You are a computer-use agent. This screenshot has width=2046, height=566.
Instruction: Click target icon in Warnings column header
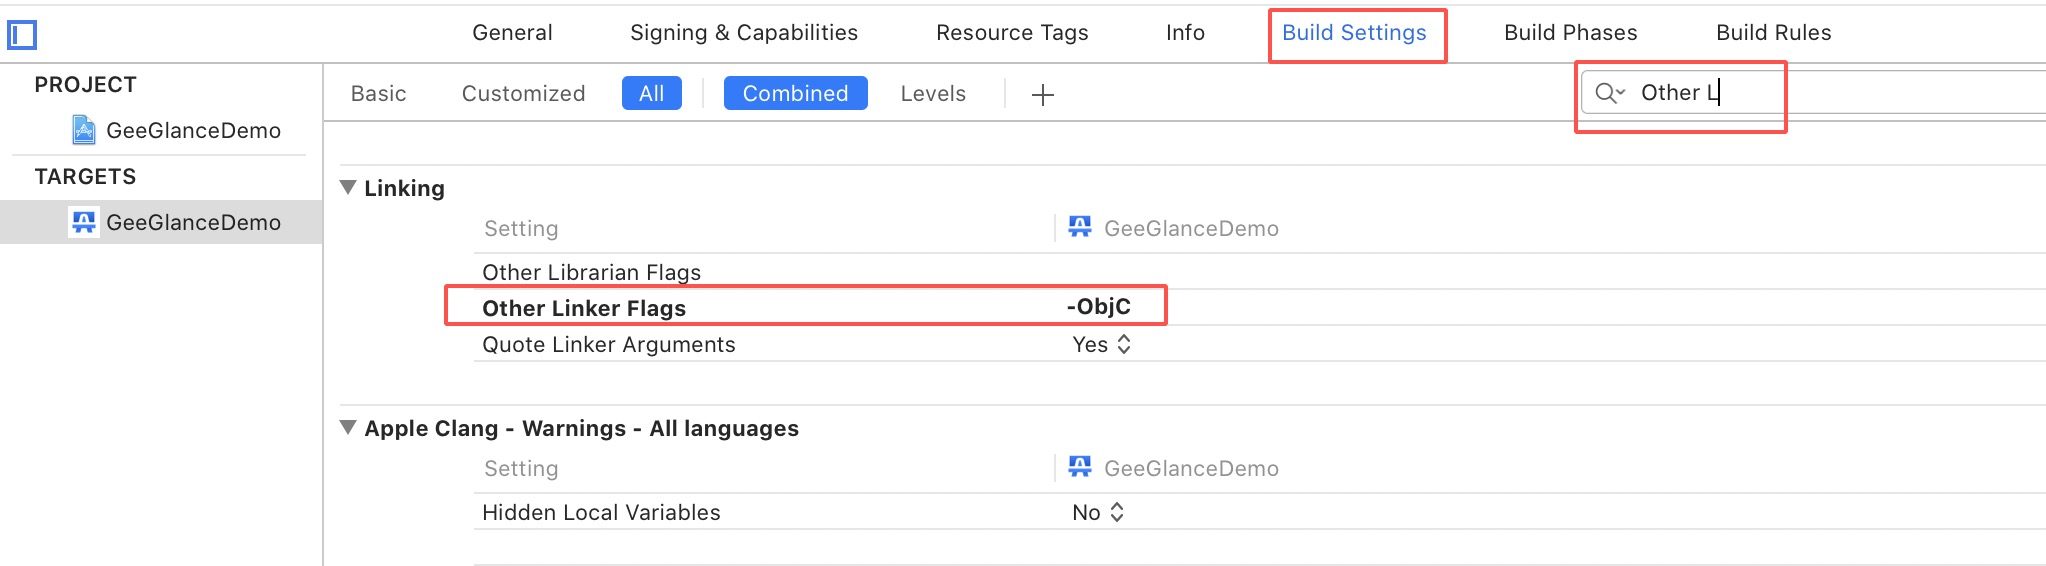click(x=1080, y=468)
